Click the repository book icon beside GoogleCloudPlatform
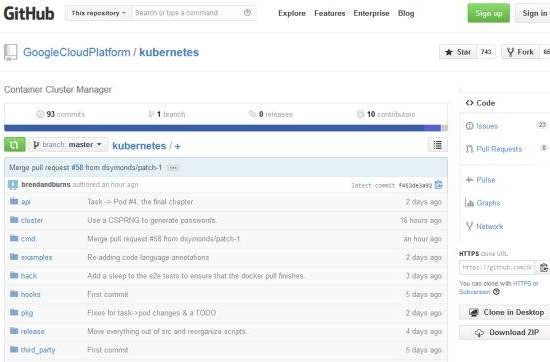The width and height of the screenshot is (550, 362). [x=11, y=53]
